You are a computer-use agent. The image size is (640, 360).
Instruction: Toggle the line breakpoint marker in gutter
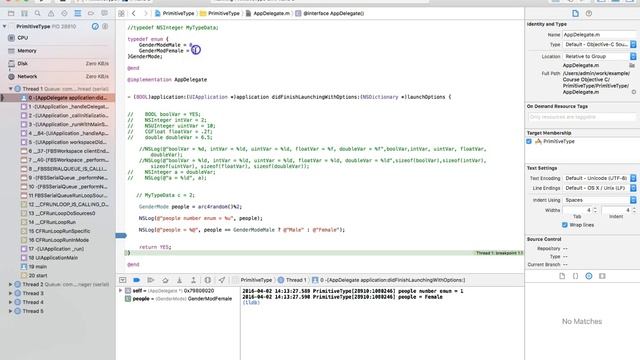point(121,236)
